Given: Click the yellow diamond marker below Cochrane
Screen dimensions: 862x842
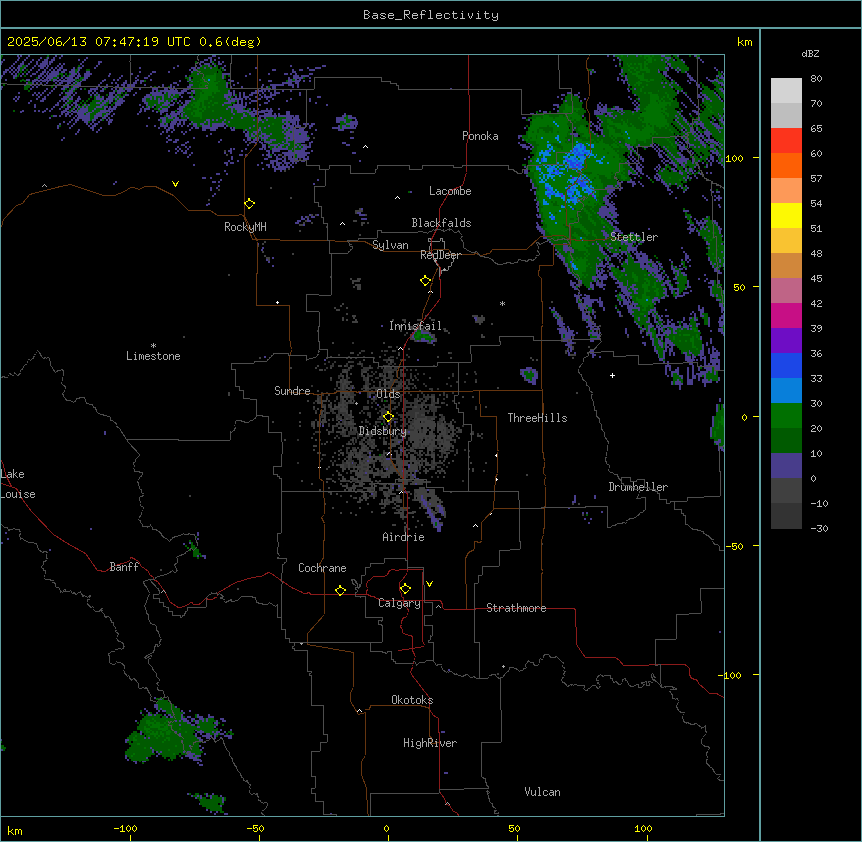Looking at the screenshot, I should [340, 590].
